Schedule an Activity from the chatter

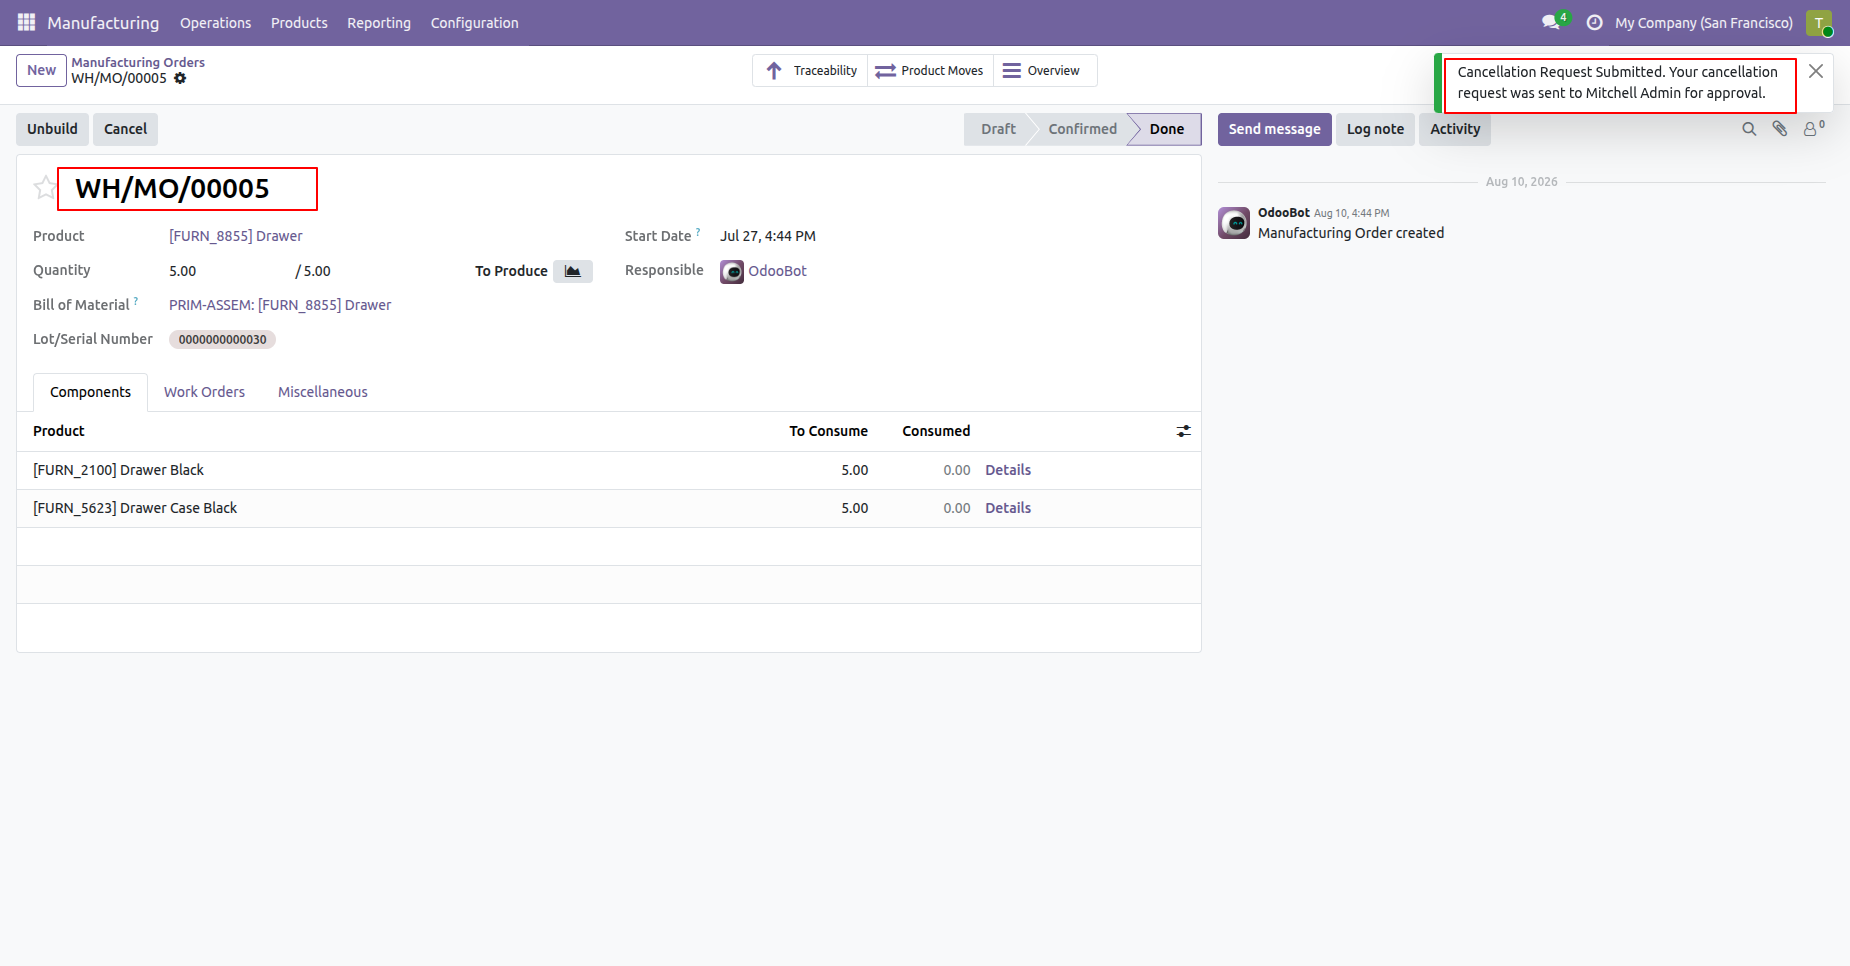(x=1455, y=129)
